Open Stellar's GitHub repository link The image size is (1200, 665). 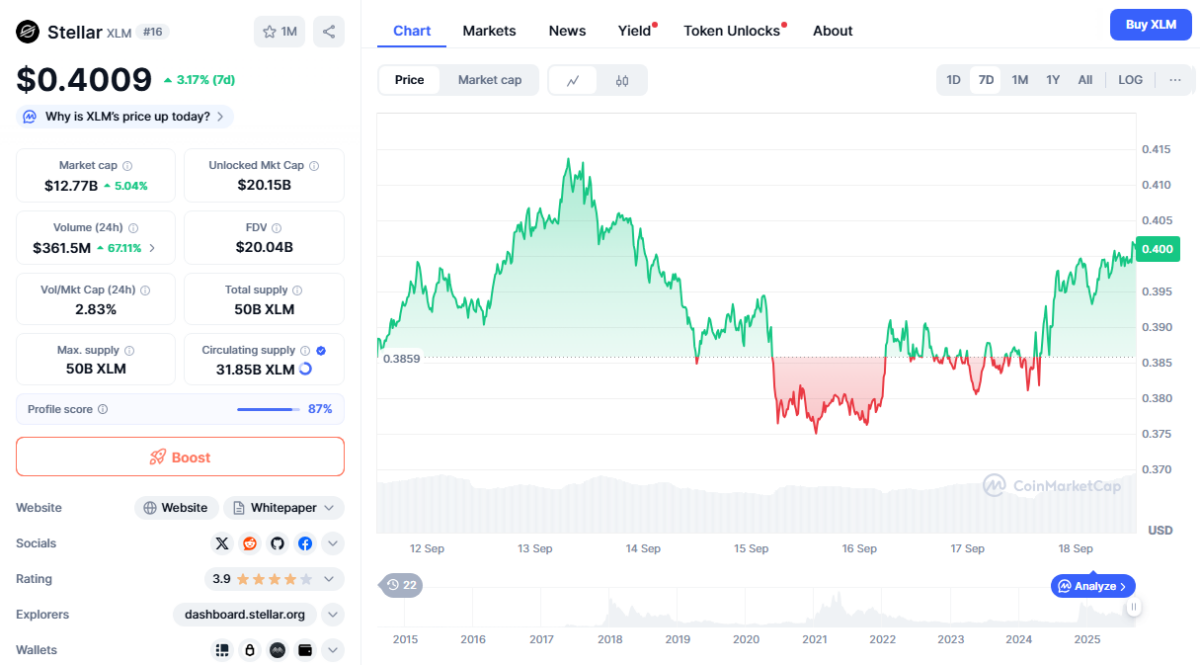pyautogui.click(x=277, y=544)
